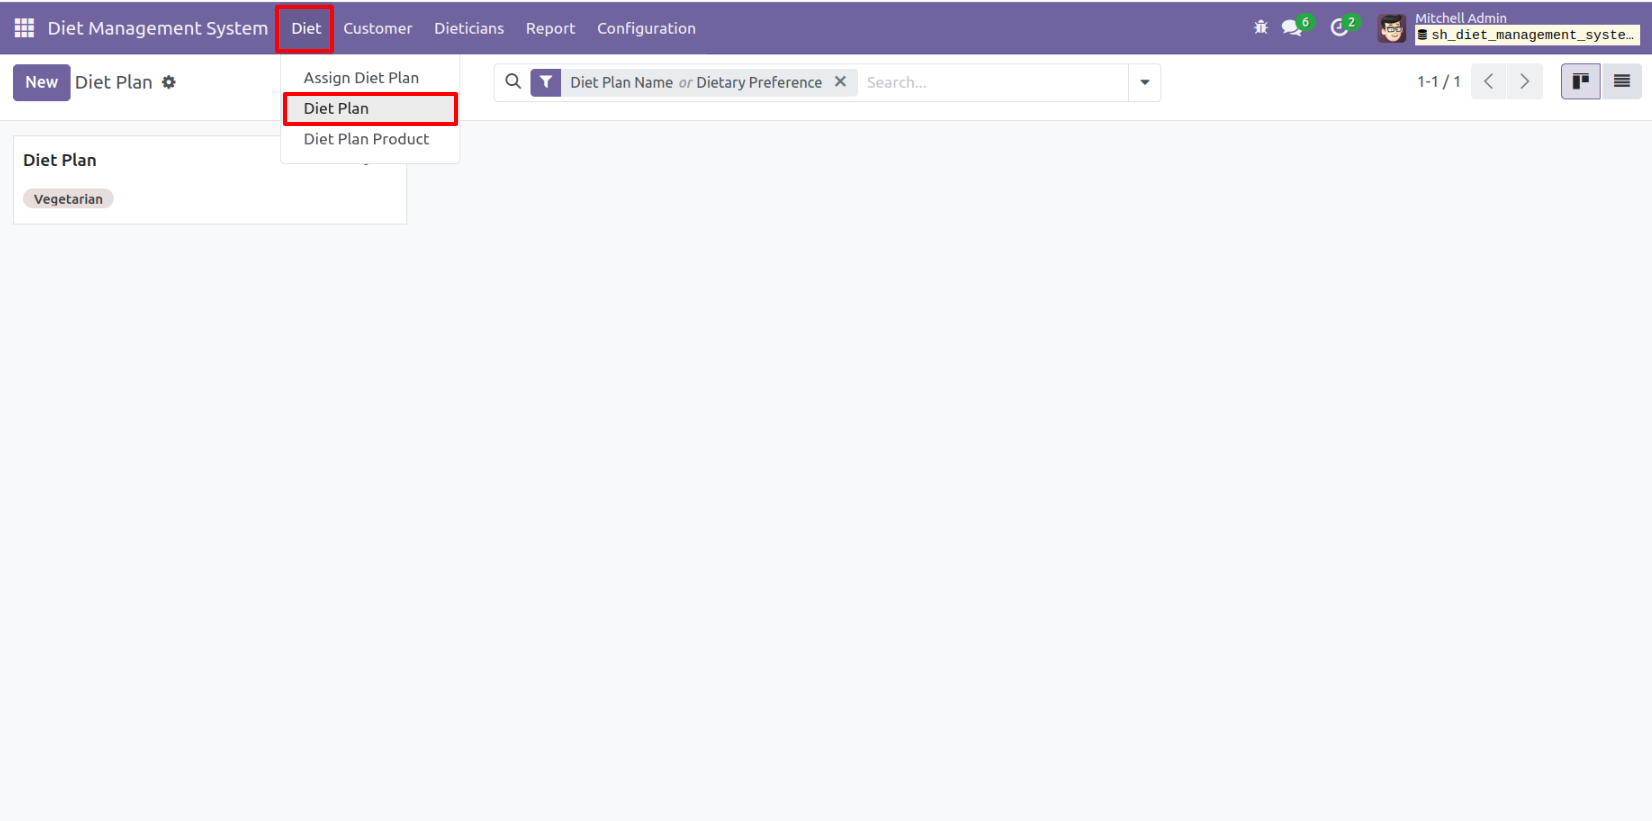Toggle the search options dropdown arrow
Image resolution: width=1652 pixels, height=821 pixels.
pos(1145,82)
